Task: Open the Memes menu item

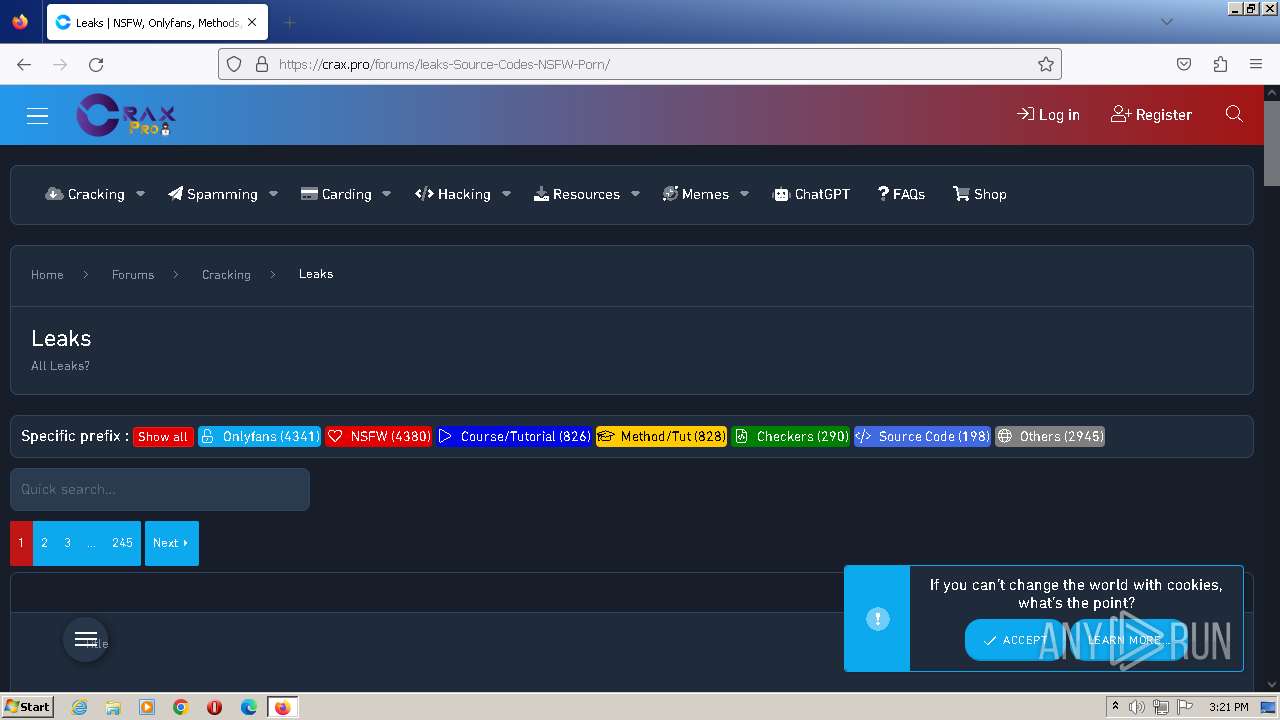Action: click(695, 194)
